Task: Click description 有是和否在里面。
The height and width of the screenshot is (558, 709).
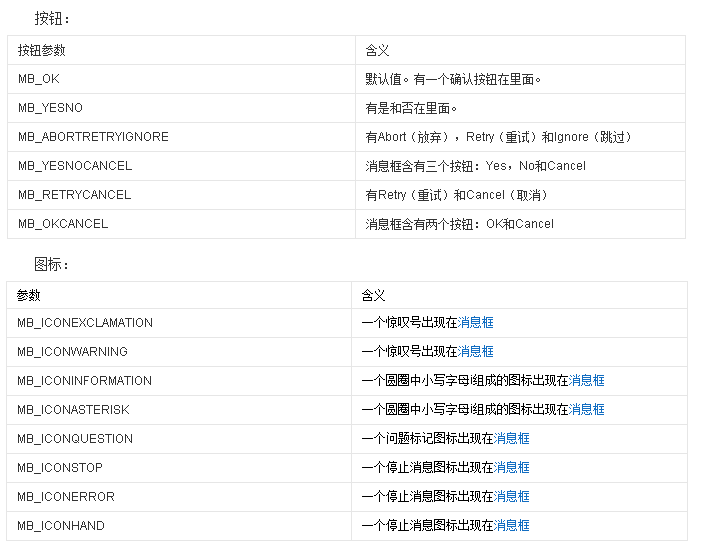Action: coord(411,108)
